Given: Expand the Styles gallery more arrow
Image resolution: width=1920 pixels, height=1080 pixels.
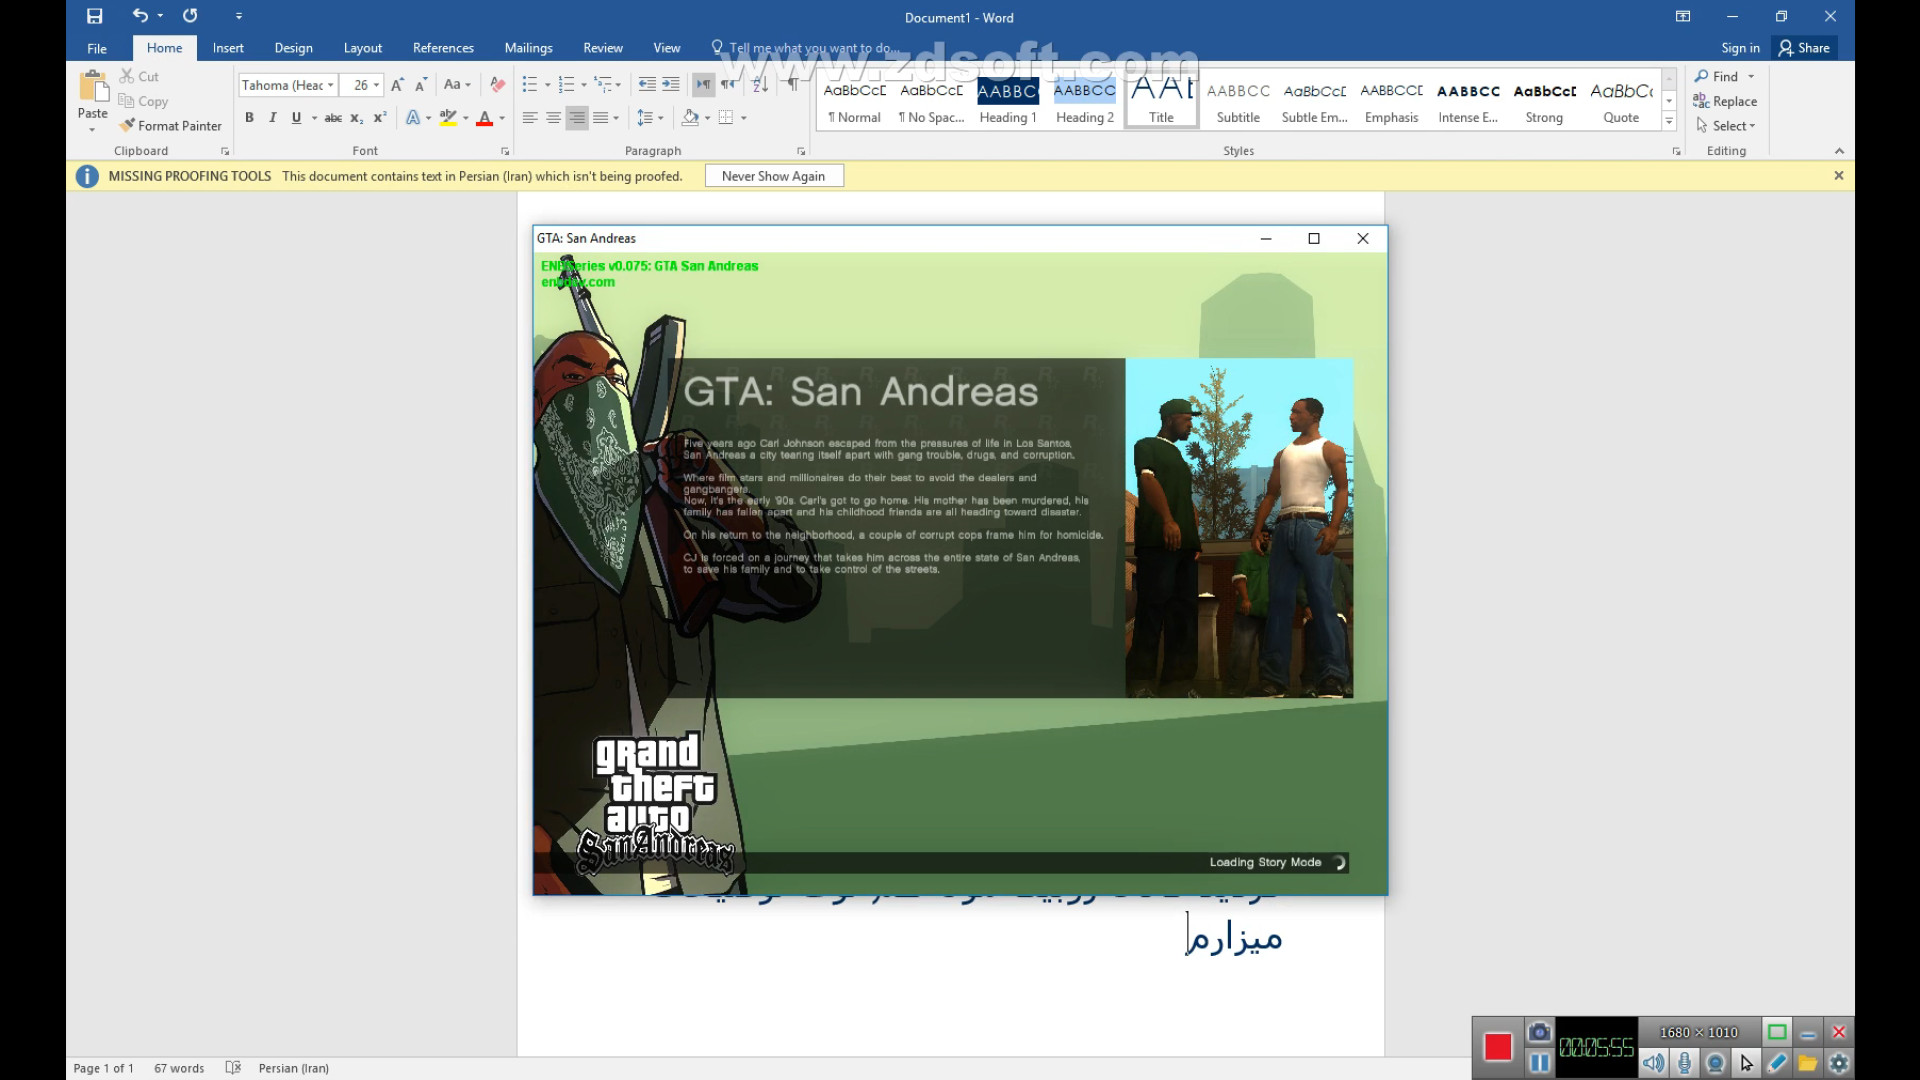Looking at the screenshot, I should pos(1668,122).
